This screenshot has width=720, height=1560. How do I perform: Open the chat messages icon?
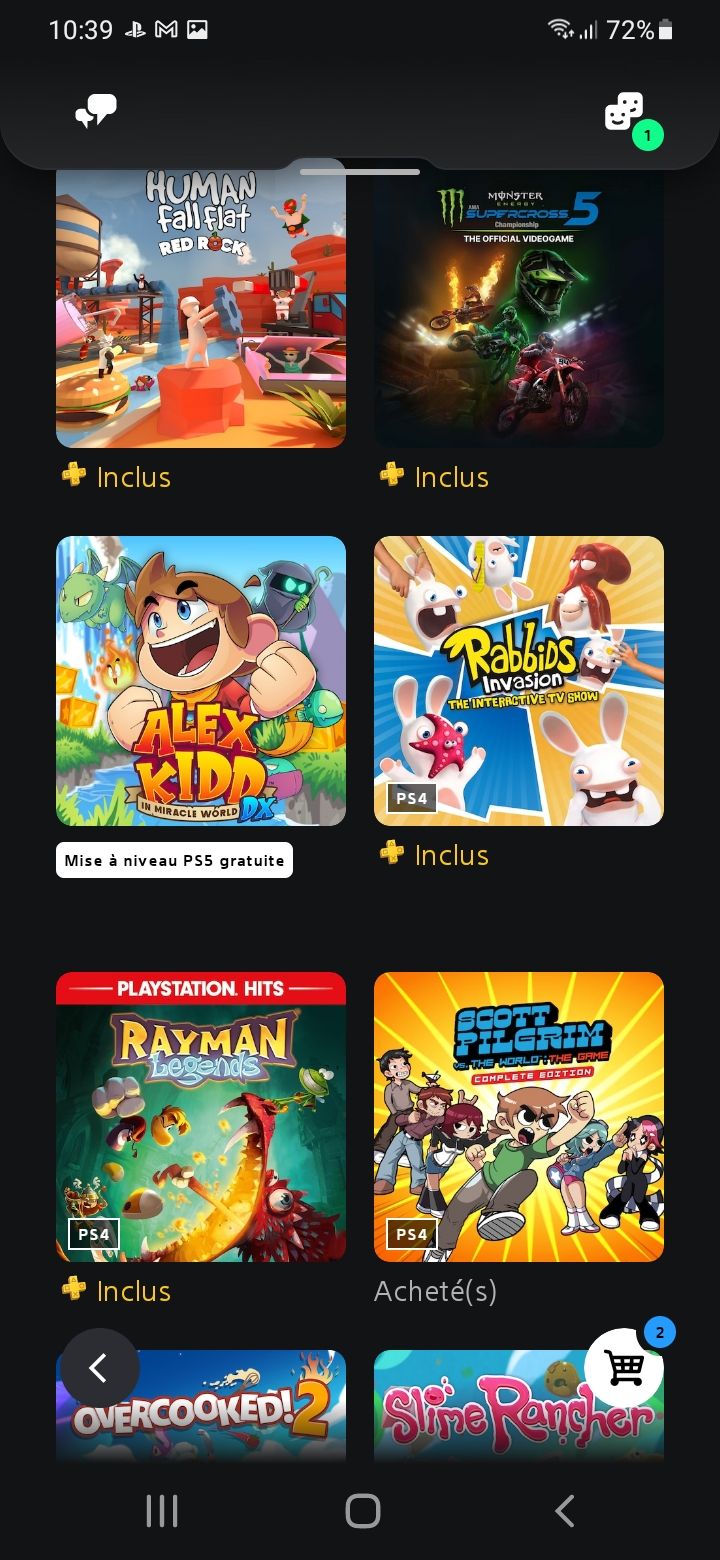pyautogui.click(x=96, y=111)
